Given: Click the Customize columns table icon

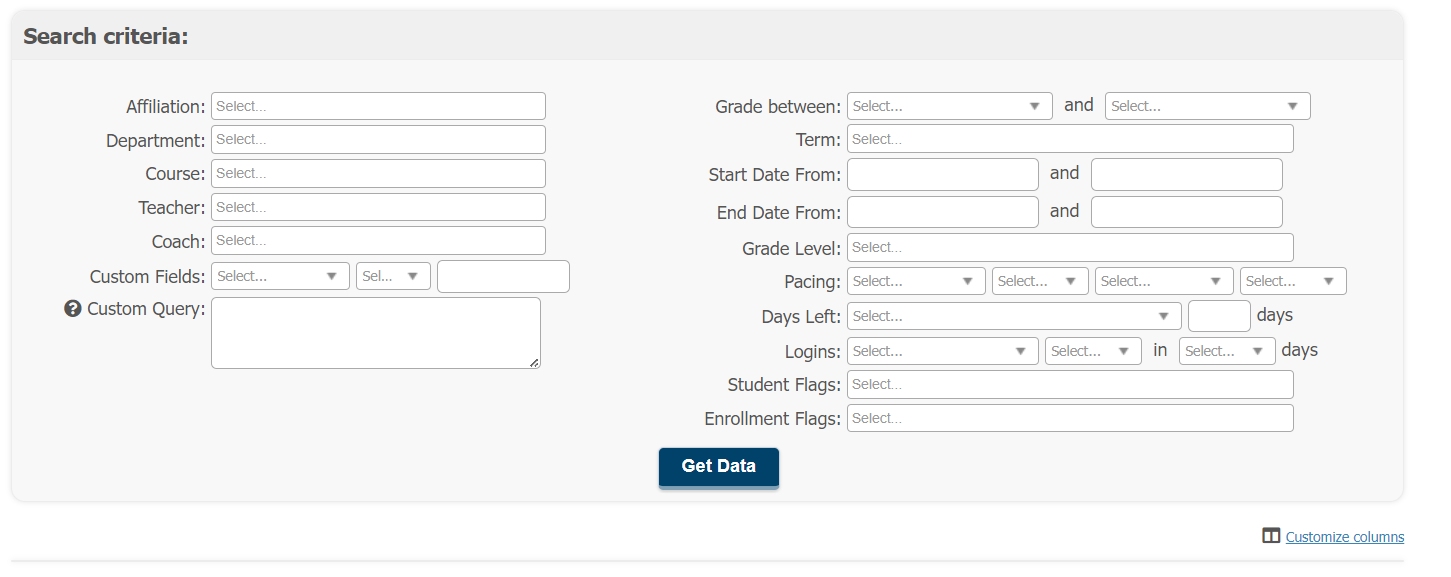Looking at the screenshot, I should [x=1271, y=536].
